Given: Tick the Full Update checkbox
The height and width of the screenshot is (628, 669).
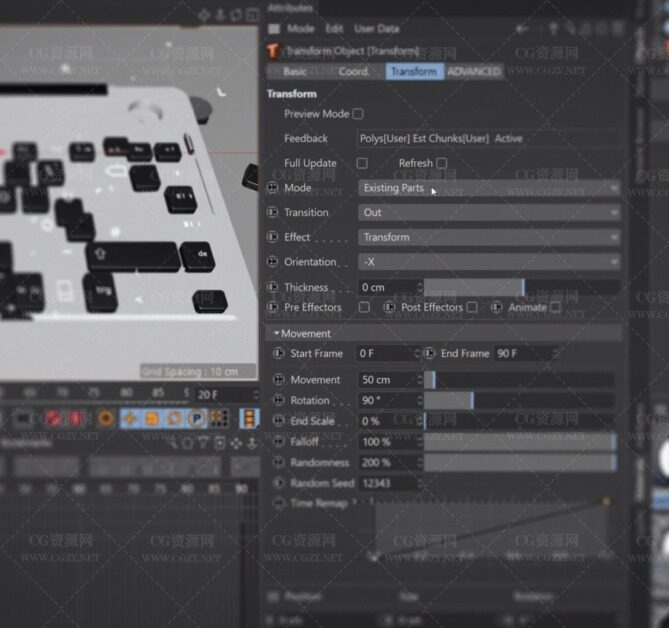Looking at the screenshot, I should 362,163.
